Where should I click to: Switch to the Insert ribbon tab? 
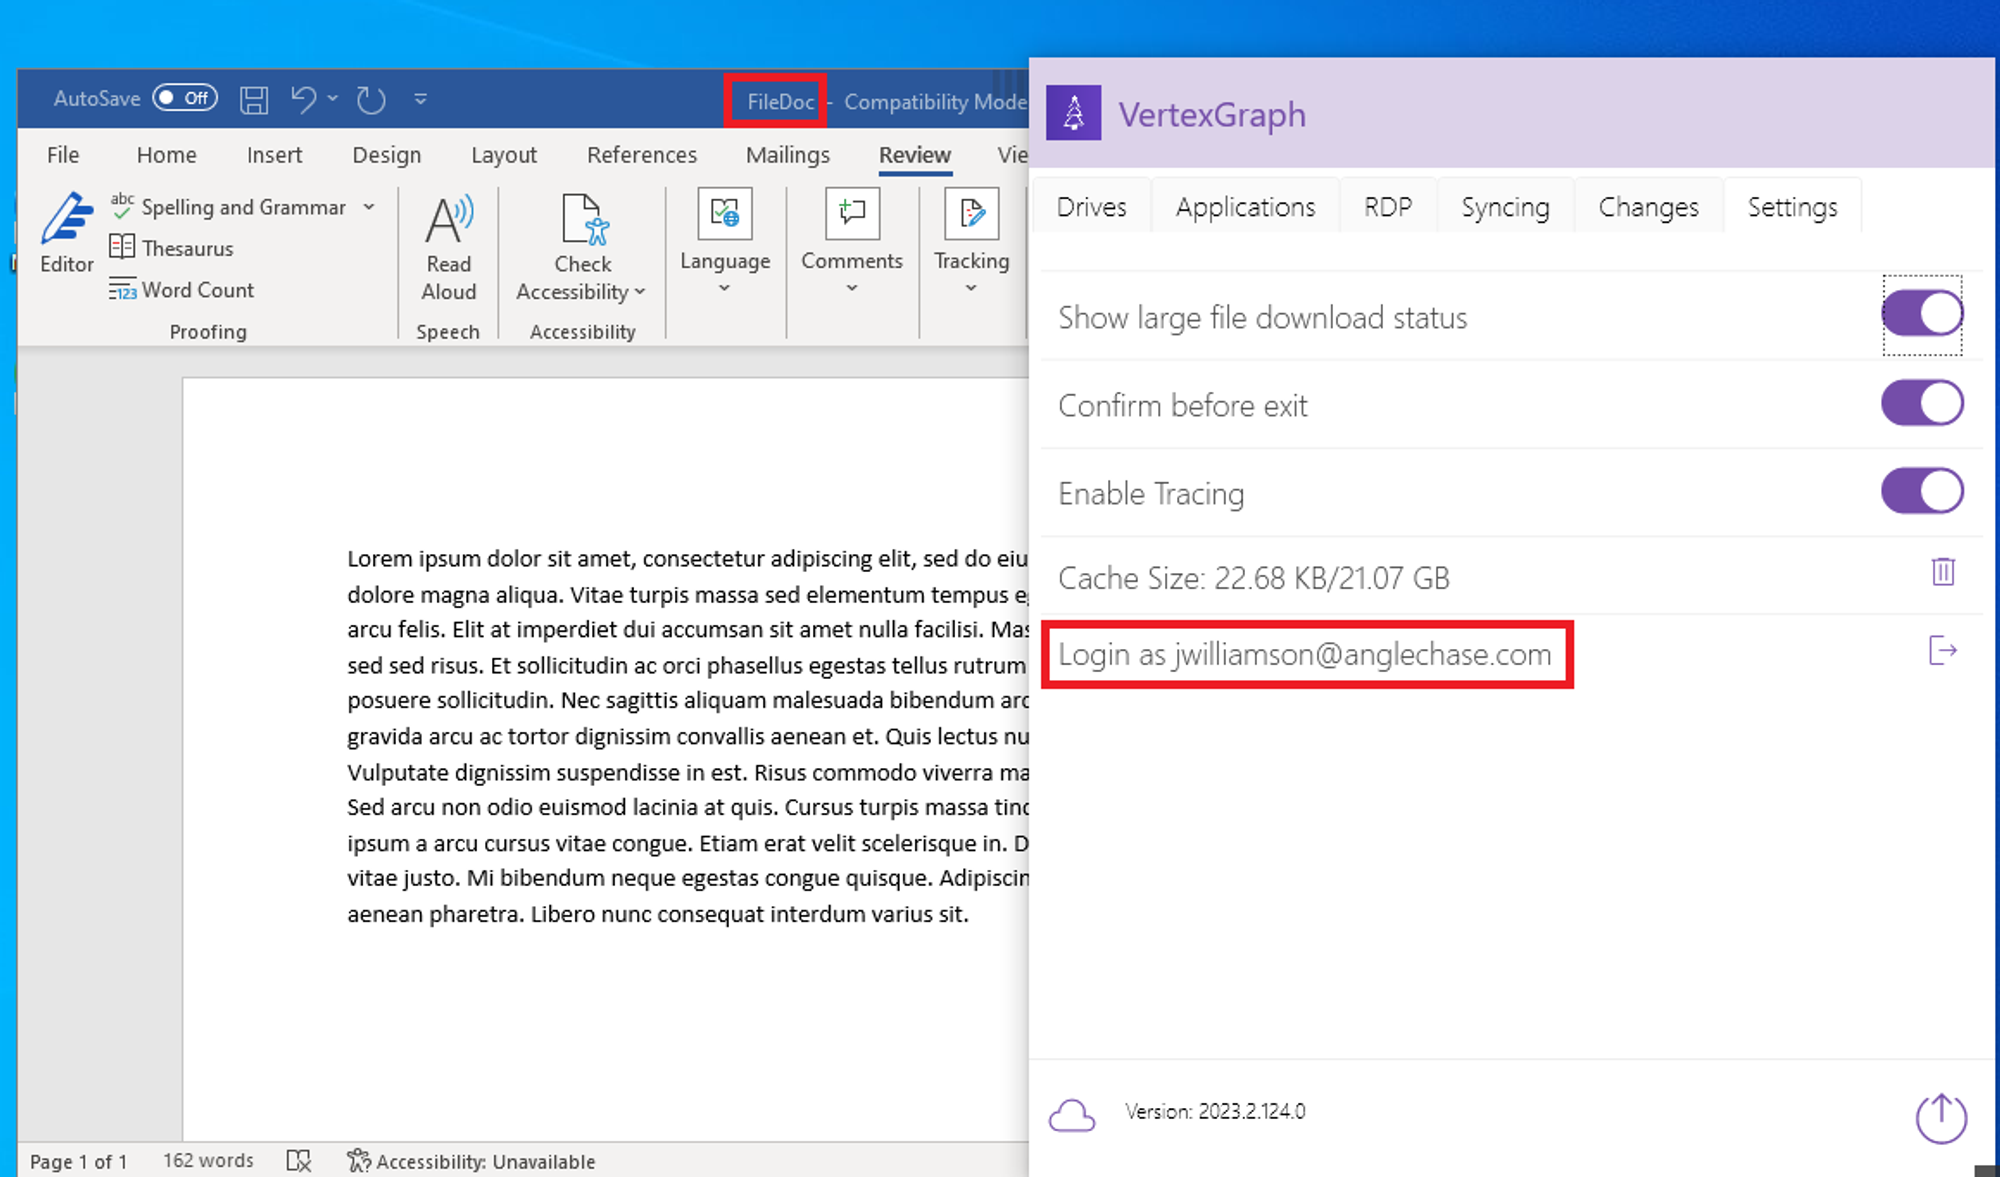[274, 155]
